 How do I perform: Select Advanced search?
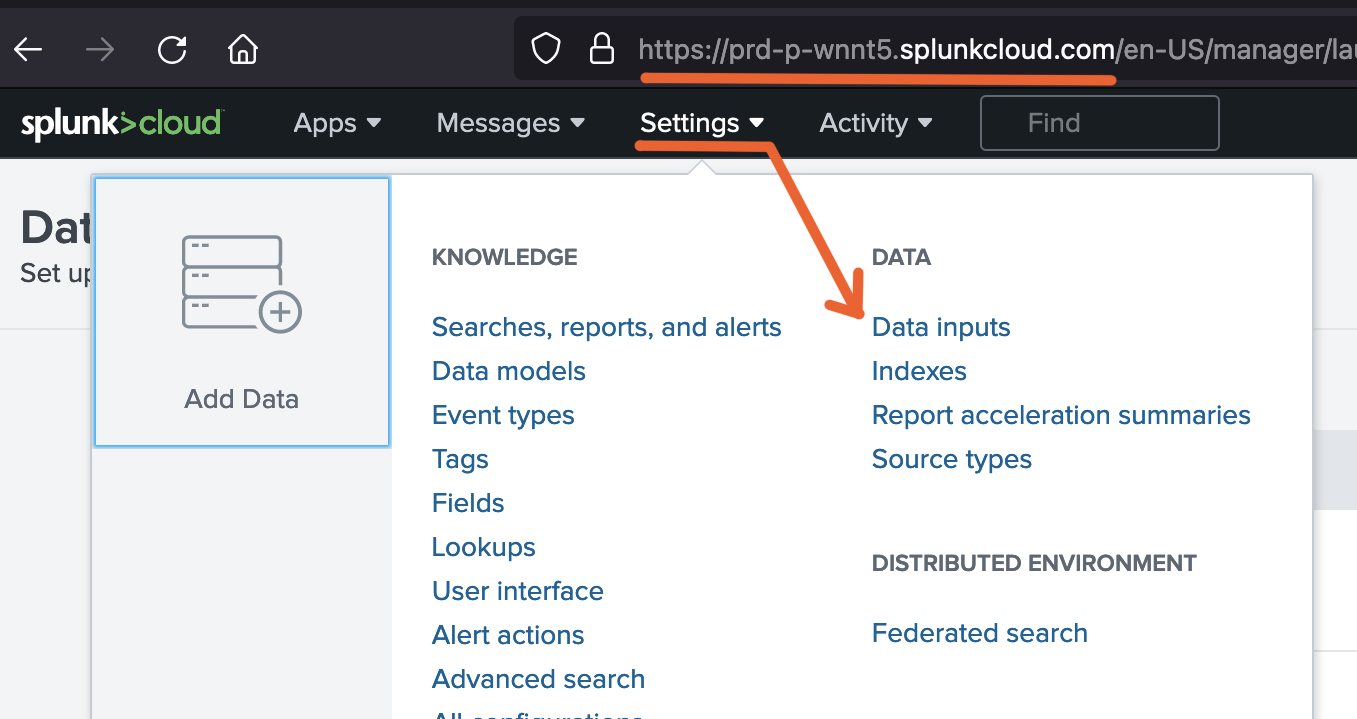(538, 679)
